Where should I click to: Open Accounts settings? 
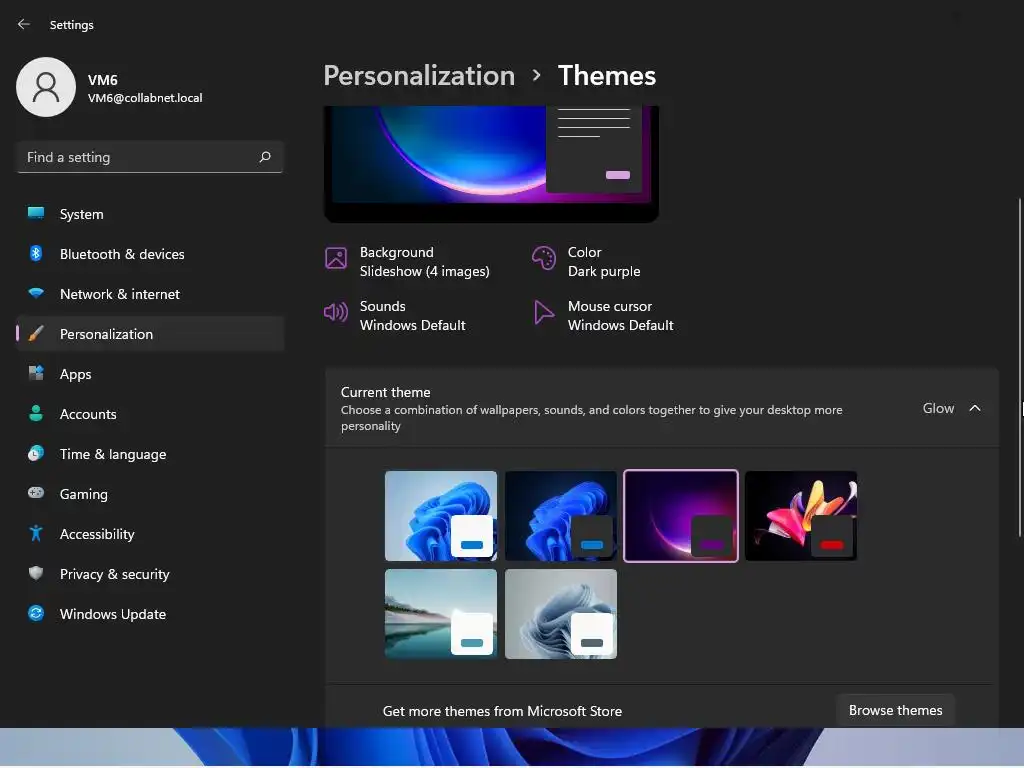click(150, 414)
